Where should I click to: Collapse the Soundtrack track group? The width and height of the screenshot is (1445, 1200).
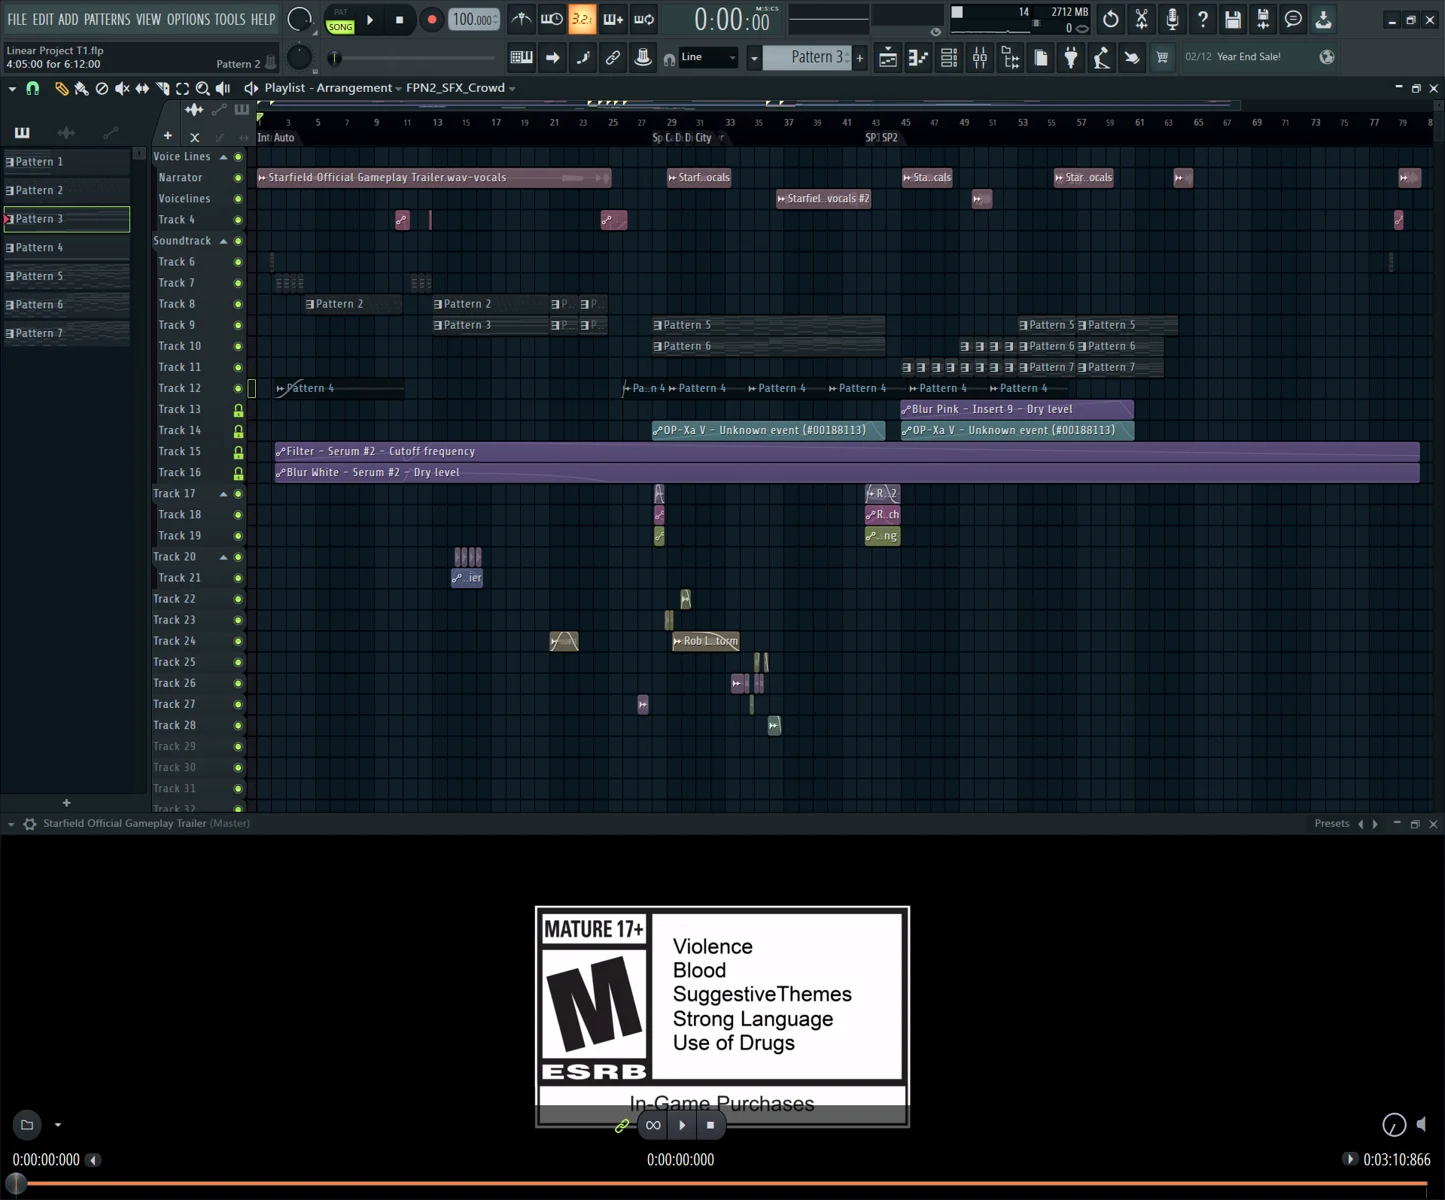tap(224, 241)
